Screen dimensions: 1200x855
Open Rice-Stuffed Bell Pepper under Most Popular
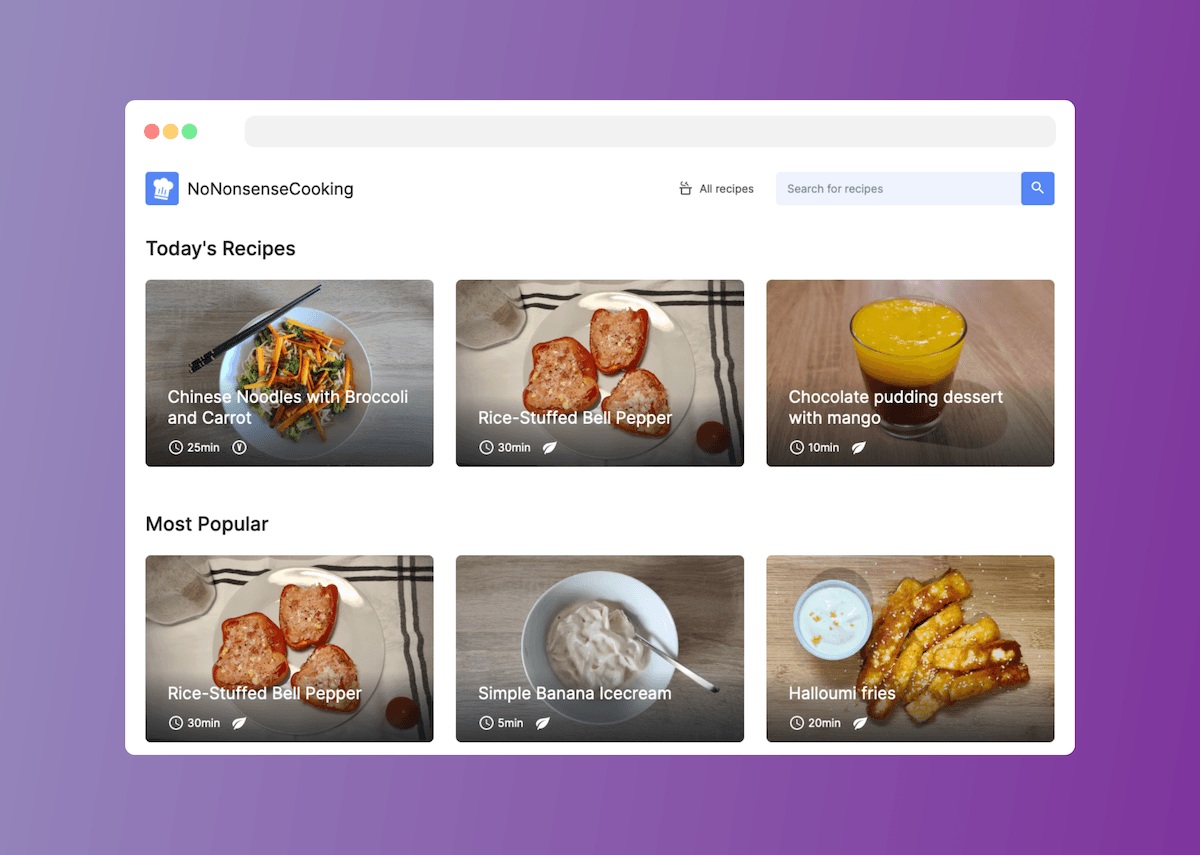(289, 648)
